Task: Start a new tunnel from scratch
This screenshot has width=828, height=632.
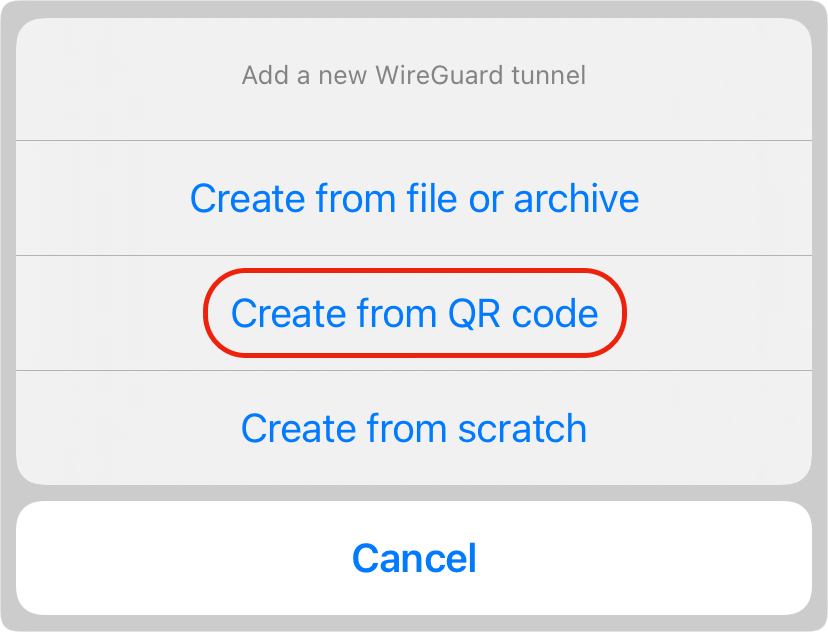Action: click(414, 428)
